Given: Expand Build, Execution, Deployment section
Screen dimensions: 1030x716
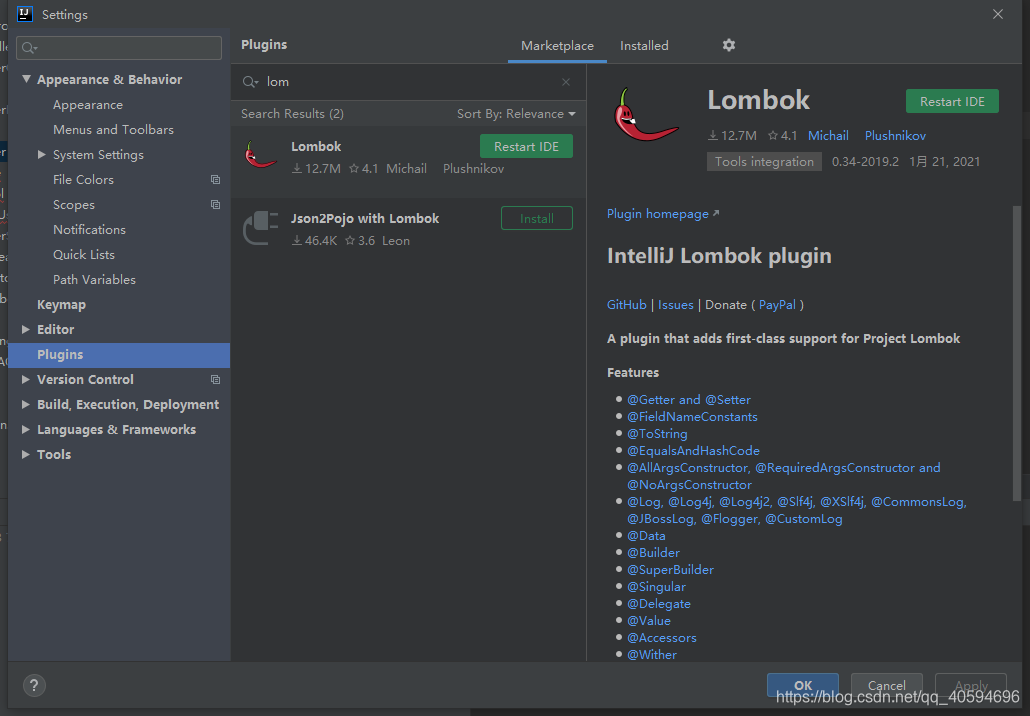Looking at the screenshot, I should (26, 404).
